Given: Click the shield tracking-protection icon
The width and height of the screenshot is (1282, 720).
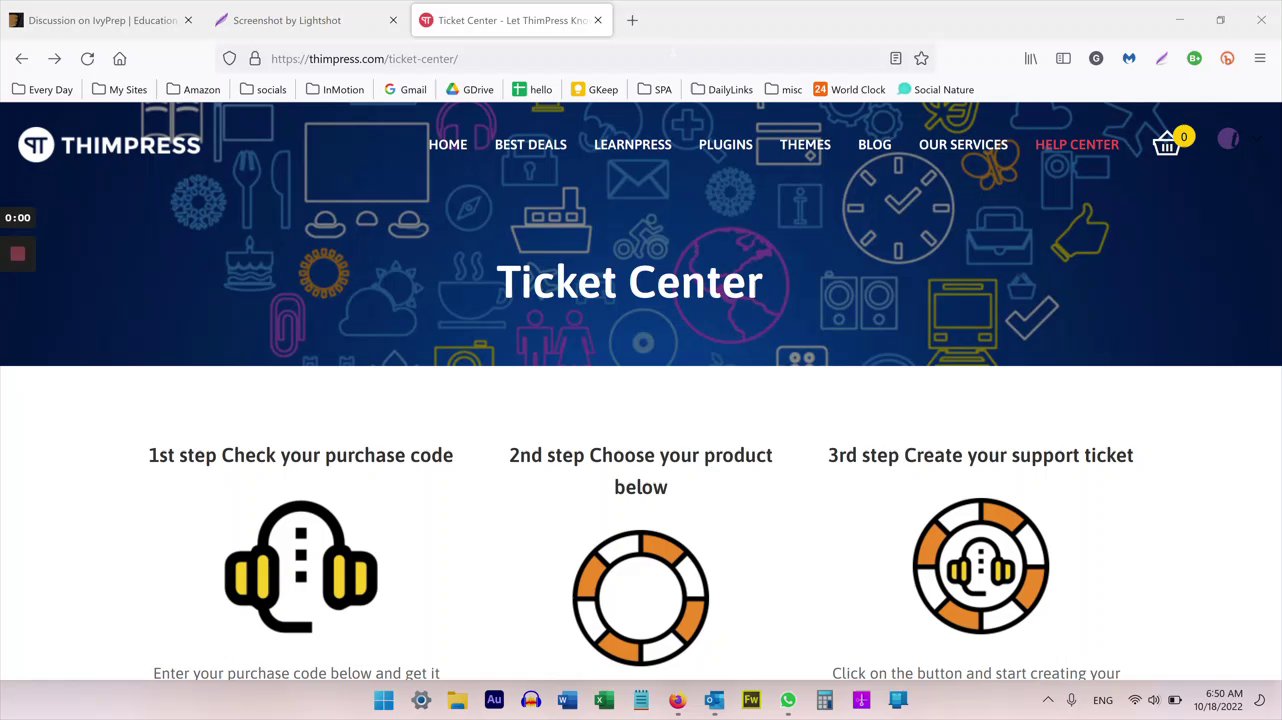Looking at the screenshot, I should click(x=230, y=59).
